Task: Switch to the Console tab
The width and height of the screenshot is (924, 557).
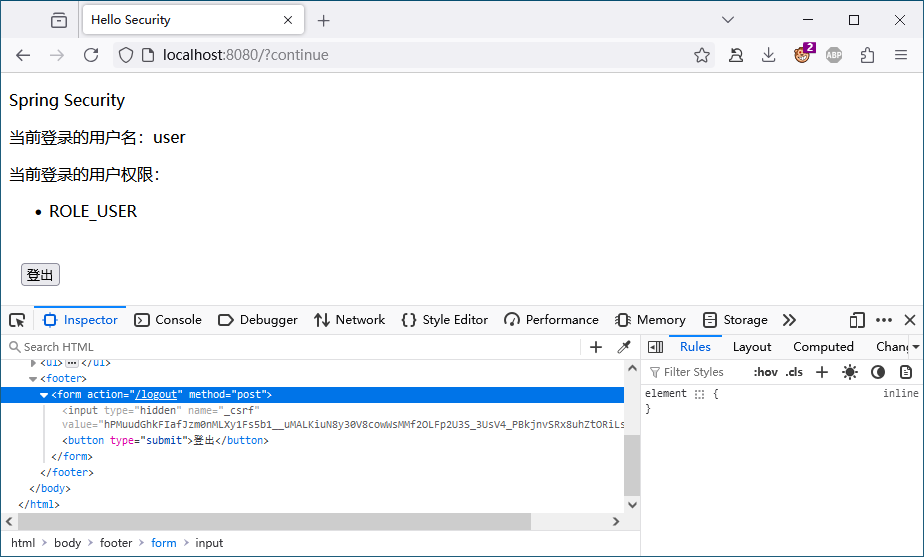Action: (x=168, y=320)
